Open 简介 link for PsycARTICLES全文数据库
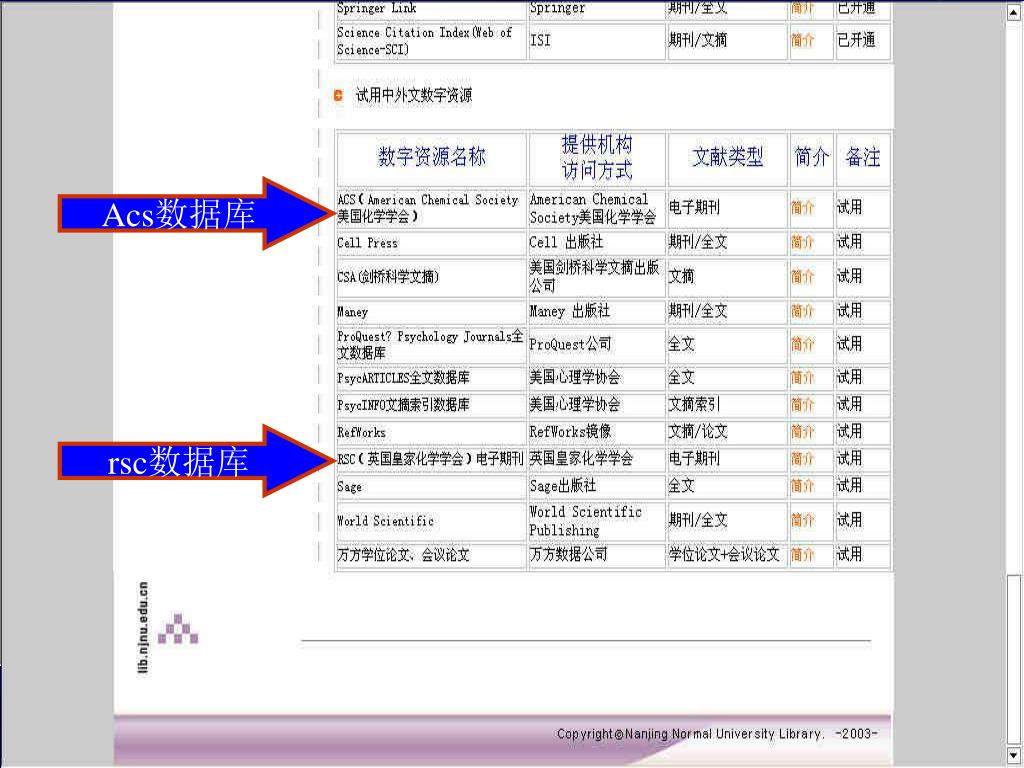The image size is (1024, 768). point(803,377)
